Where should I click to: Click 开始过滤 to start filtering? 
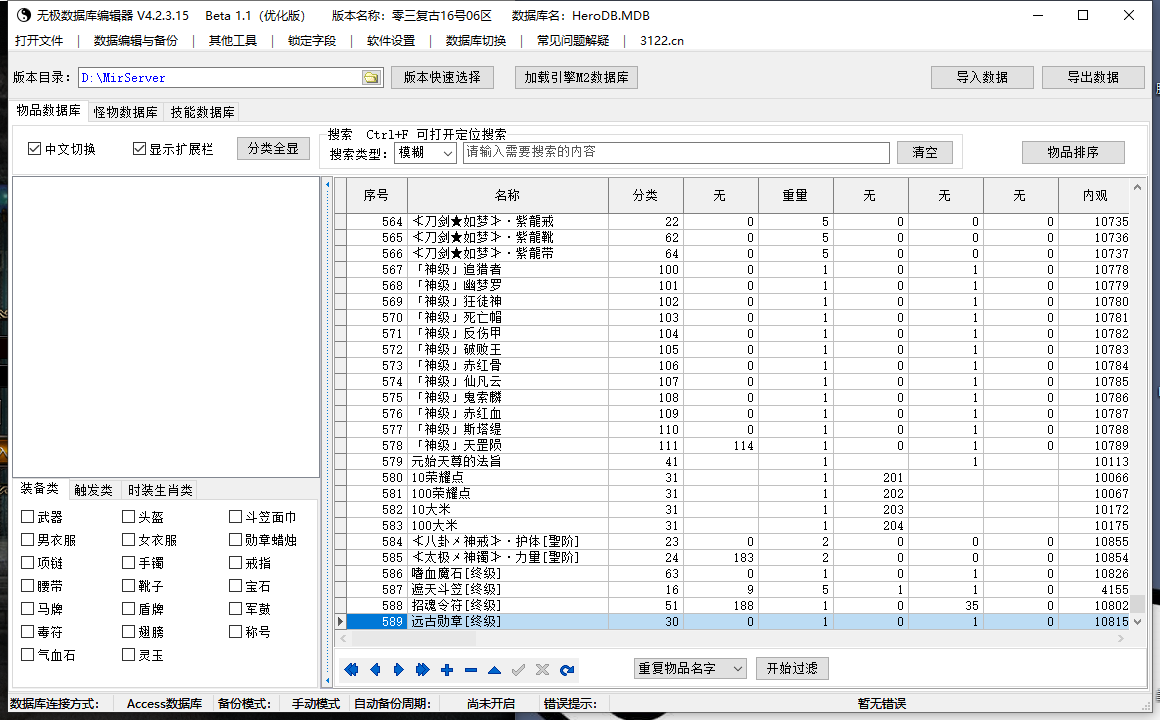click(x=792, y=668)
